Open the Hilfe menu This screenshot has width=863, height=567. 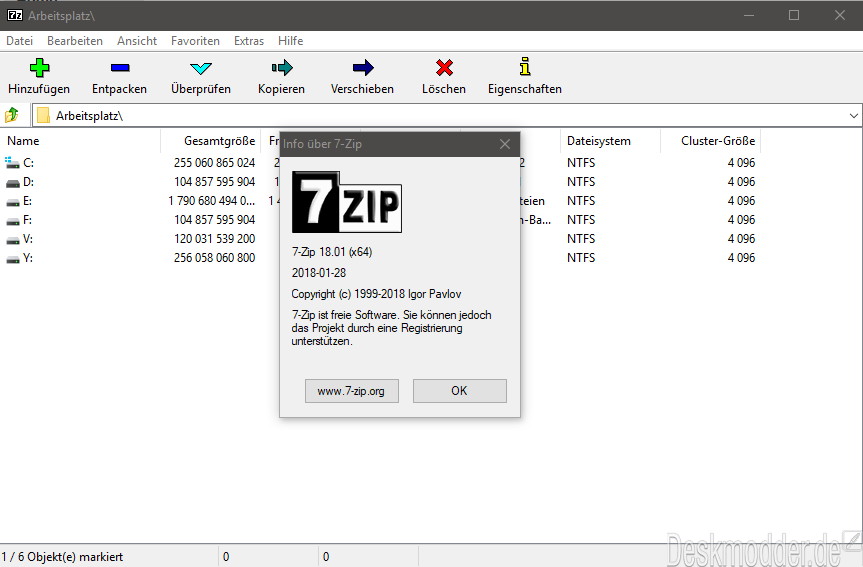[290, 41]
